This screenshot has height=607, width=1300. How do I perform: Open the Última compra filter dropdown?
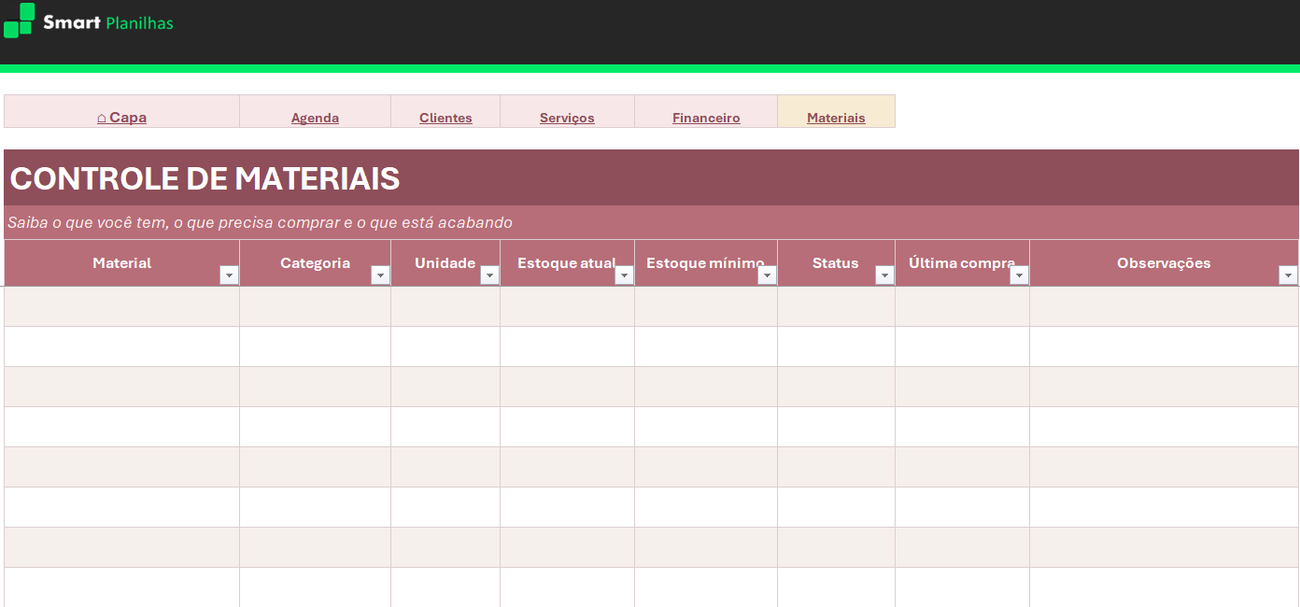(1019, 276)
